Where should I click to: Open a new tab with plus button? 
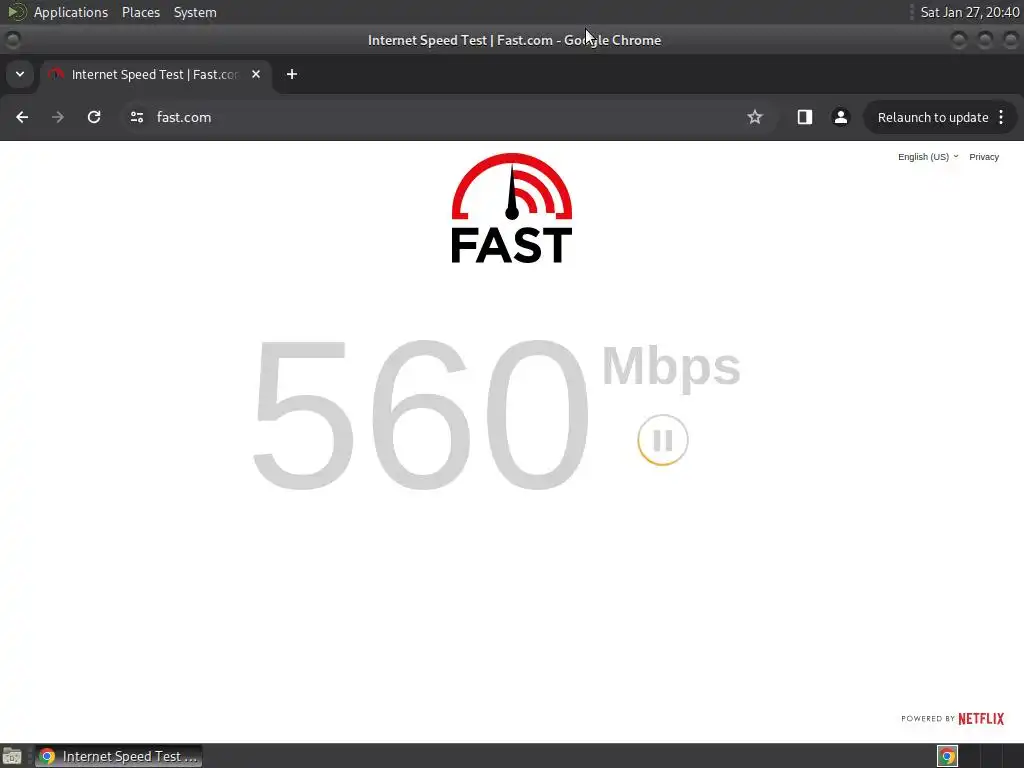(x=292, y=74)
